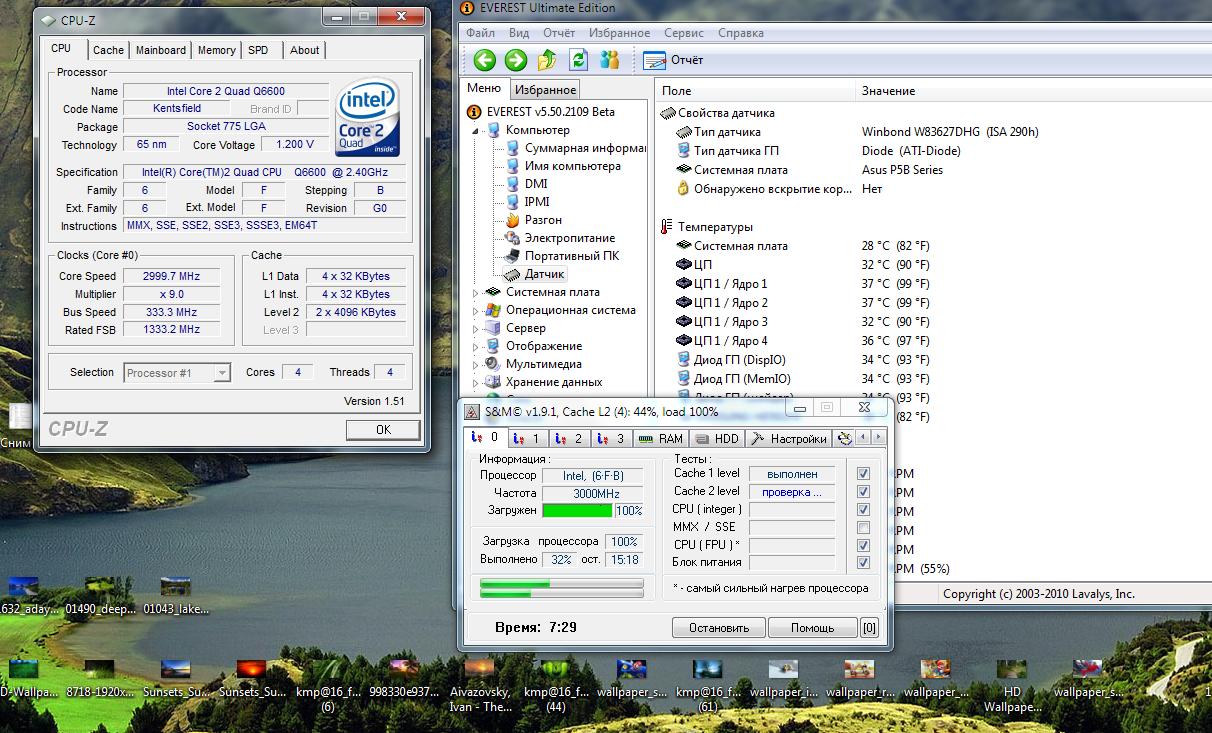Image resolution: width=1212 pixels, height=733 pixels.
Task: Click the users icon in EVEREST toolbar
Action: coord(609,60)
